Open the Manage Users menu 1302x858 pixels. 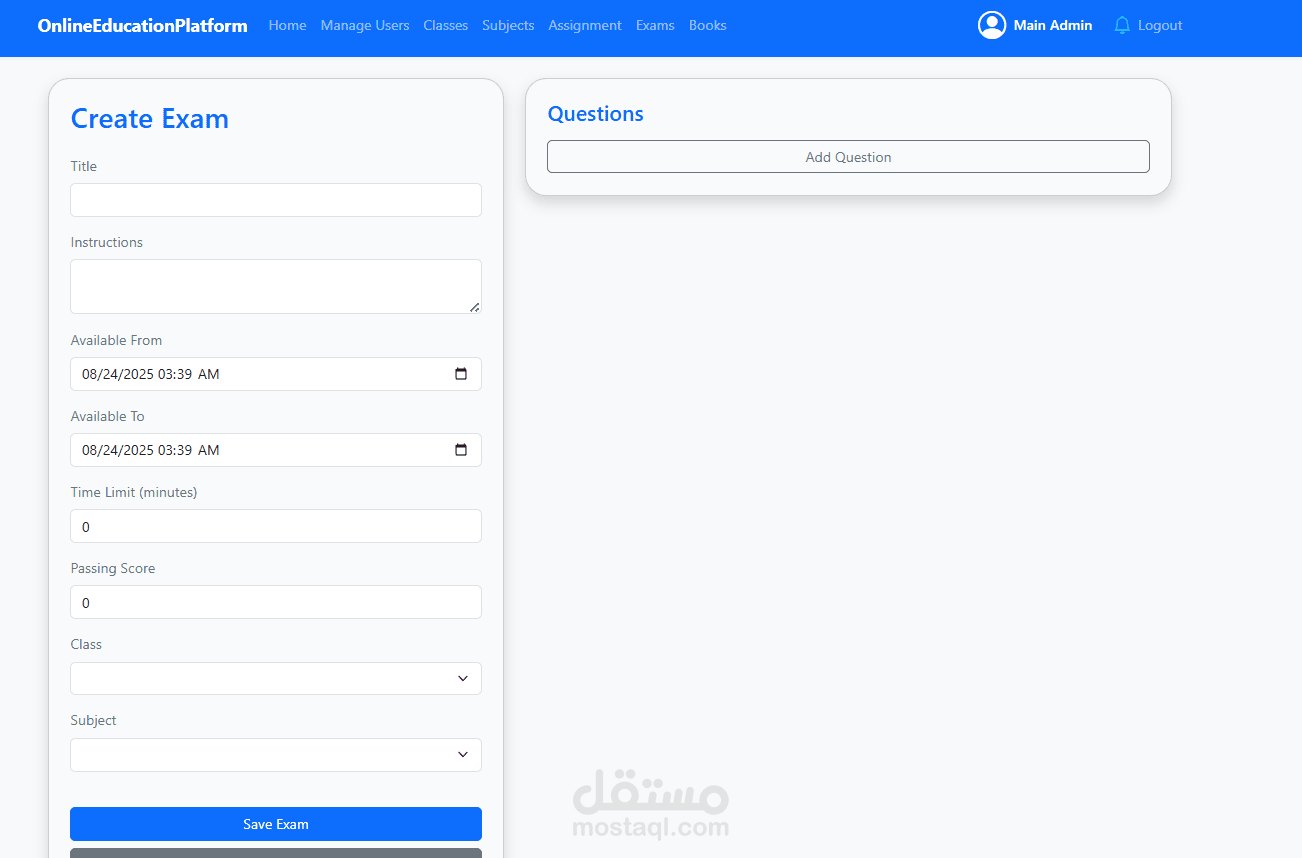(365, 25)
